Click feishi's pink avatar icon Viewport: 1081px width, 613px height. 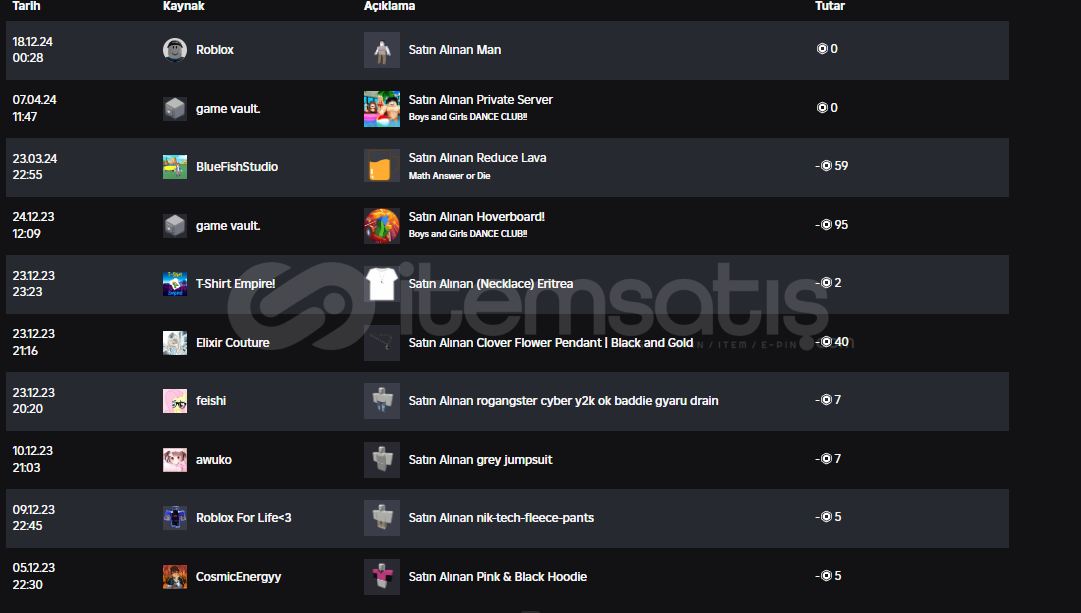click(x=174, y=401)
